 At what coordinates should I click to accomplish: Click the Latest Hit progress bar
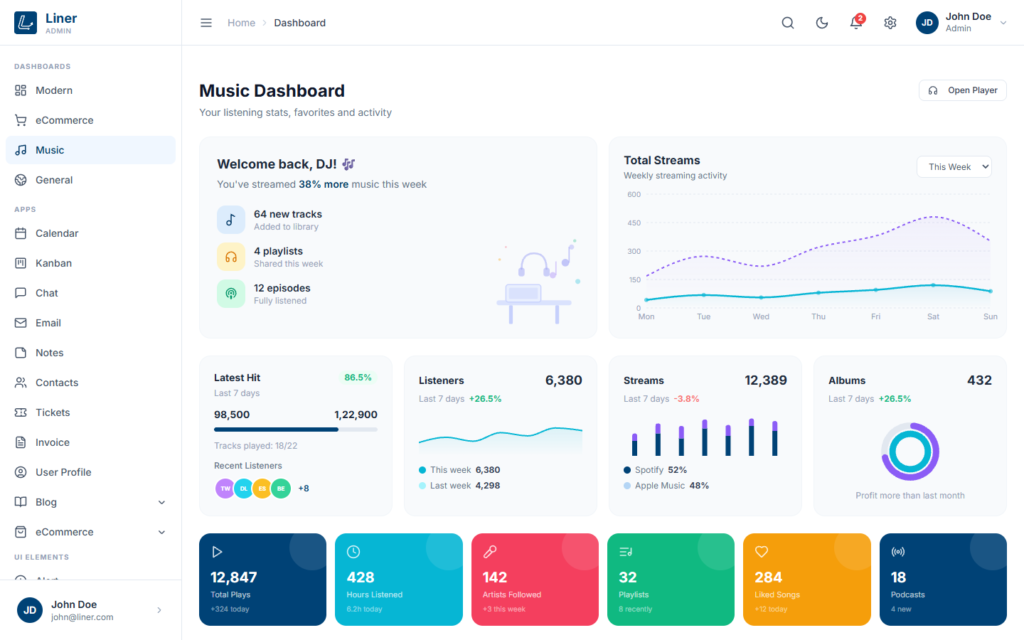point(295,430)
